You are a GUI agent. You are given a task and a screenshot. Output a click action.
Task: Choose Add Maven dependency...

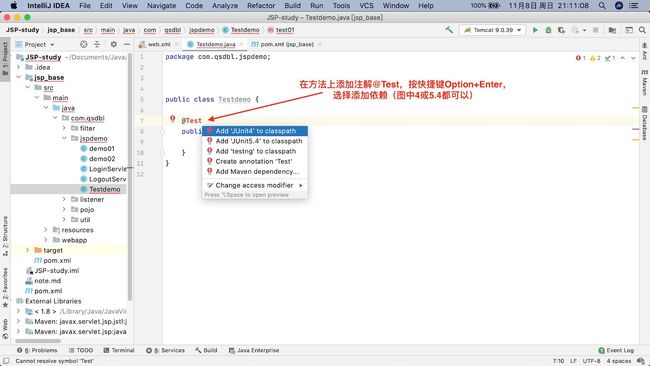point(255,172)
